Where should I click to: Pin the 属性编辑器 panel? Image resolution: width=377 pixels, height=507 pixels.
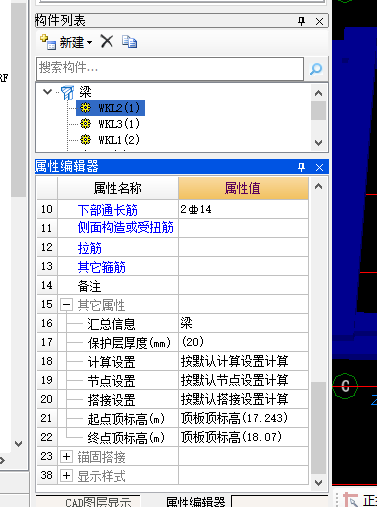click(301, 167)
